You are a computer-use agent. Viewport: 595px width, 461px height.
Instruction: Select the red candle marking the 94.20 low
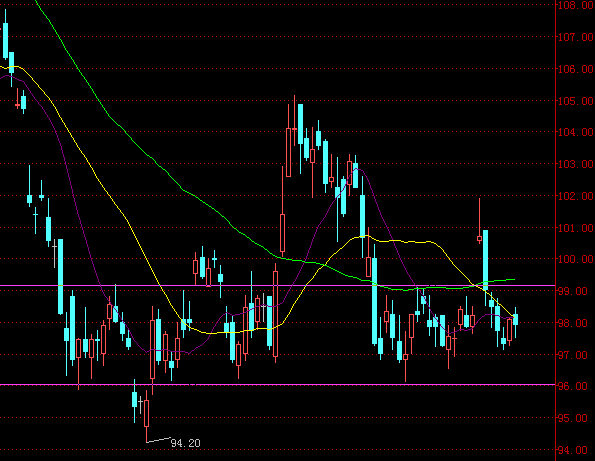[146, 416]
